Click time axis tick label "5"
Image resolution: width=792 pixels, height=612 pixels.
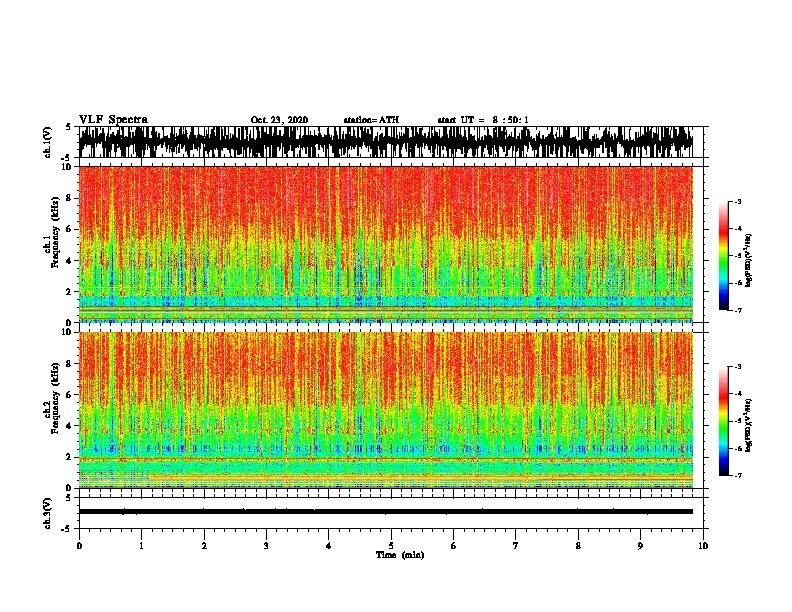391,545
